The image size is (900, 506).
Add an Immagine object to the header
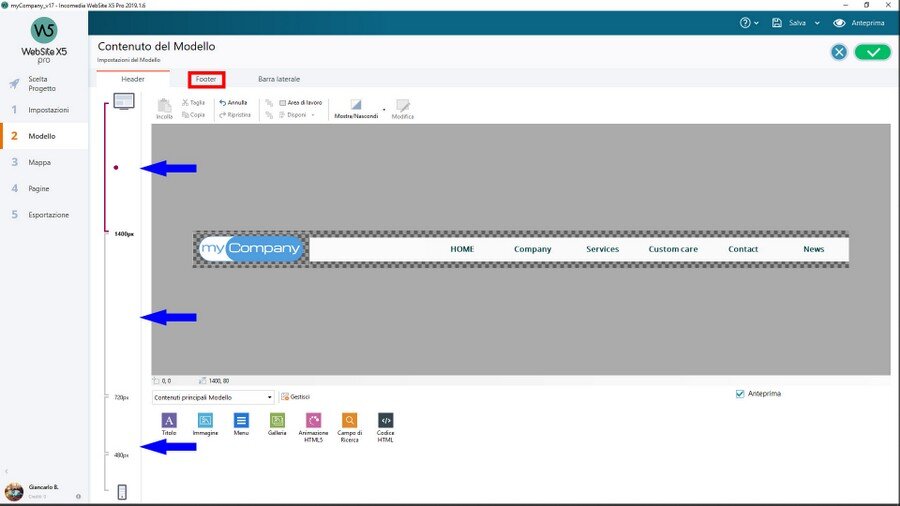(x=205, y=421)
